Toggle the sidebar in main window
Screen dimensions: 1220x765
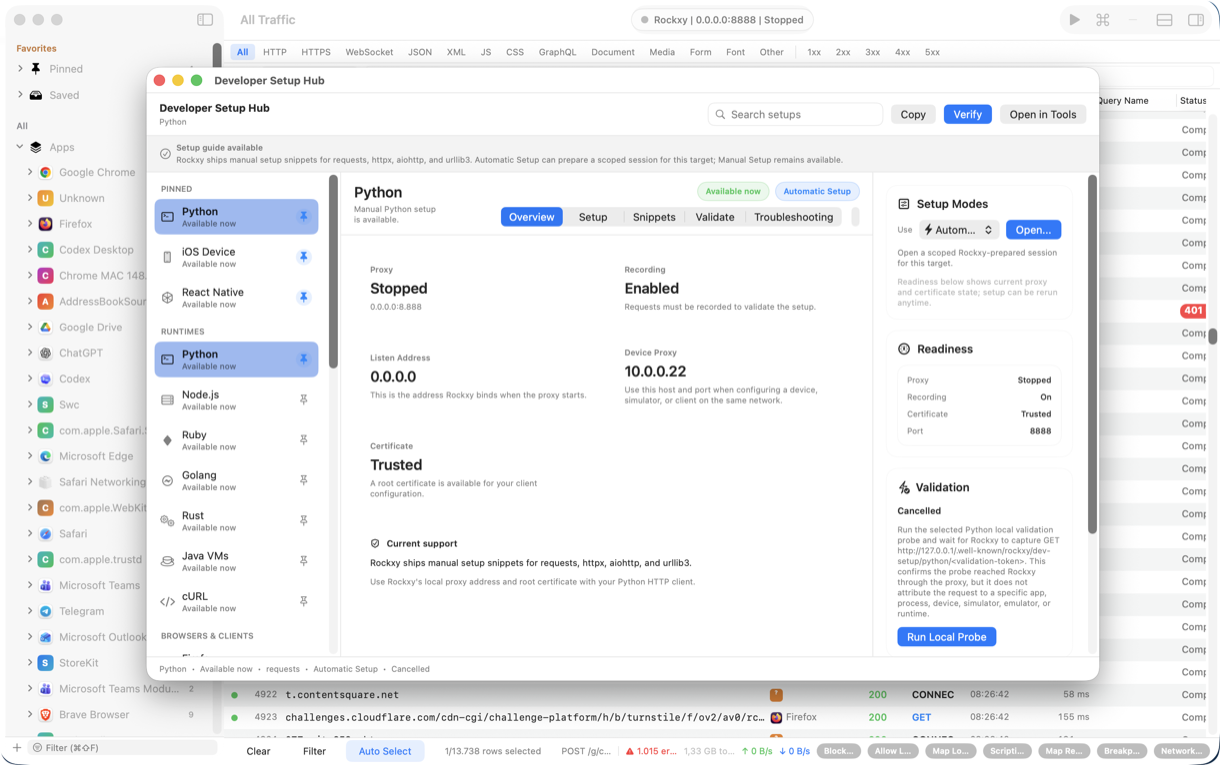pos(205,20)
